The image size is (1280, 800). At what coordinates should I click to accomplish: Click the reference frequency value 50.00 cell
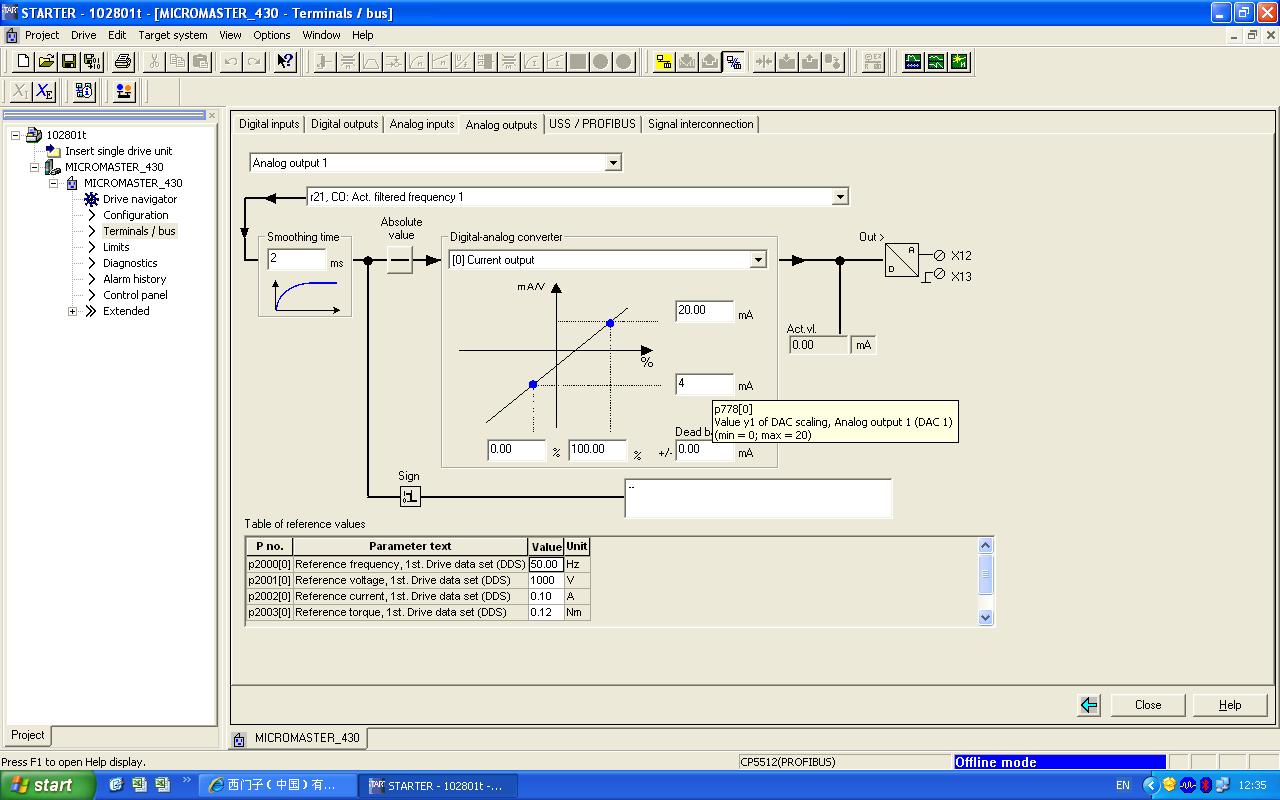point(545,564)
